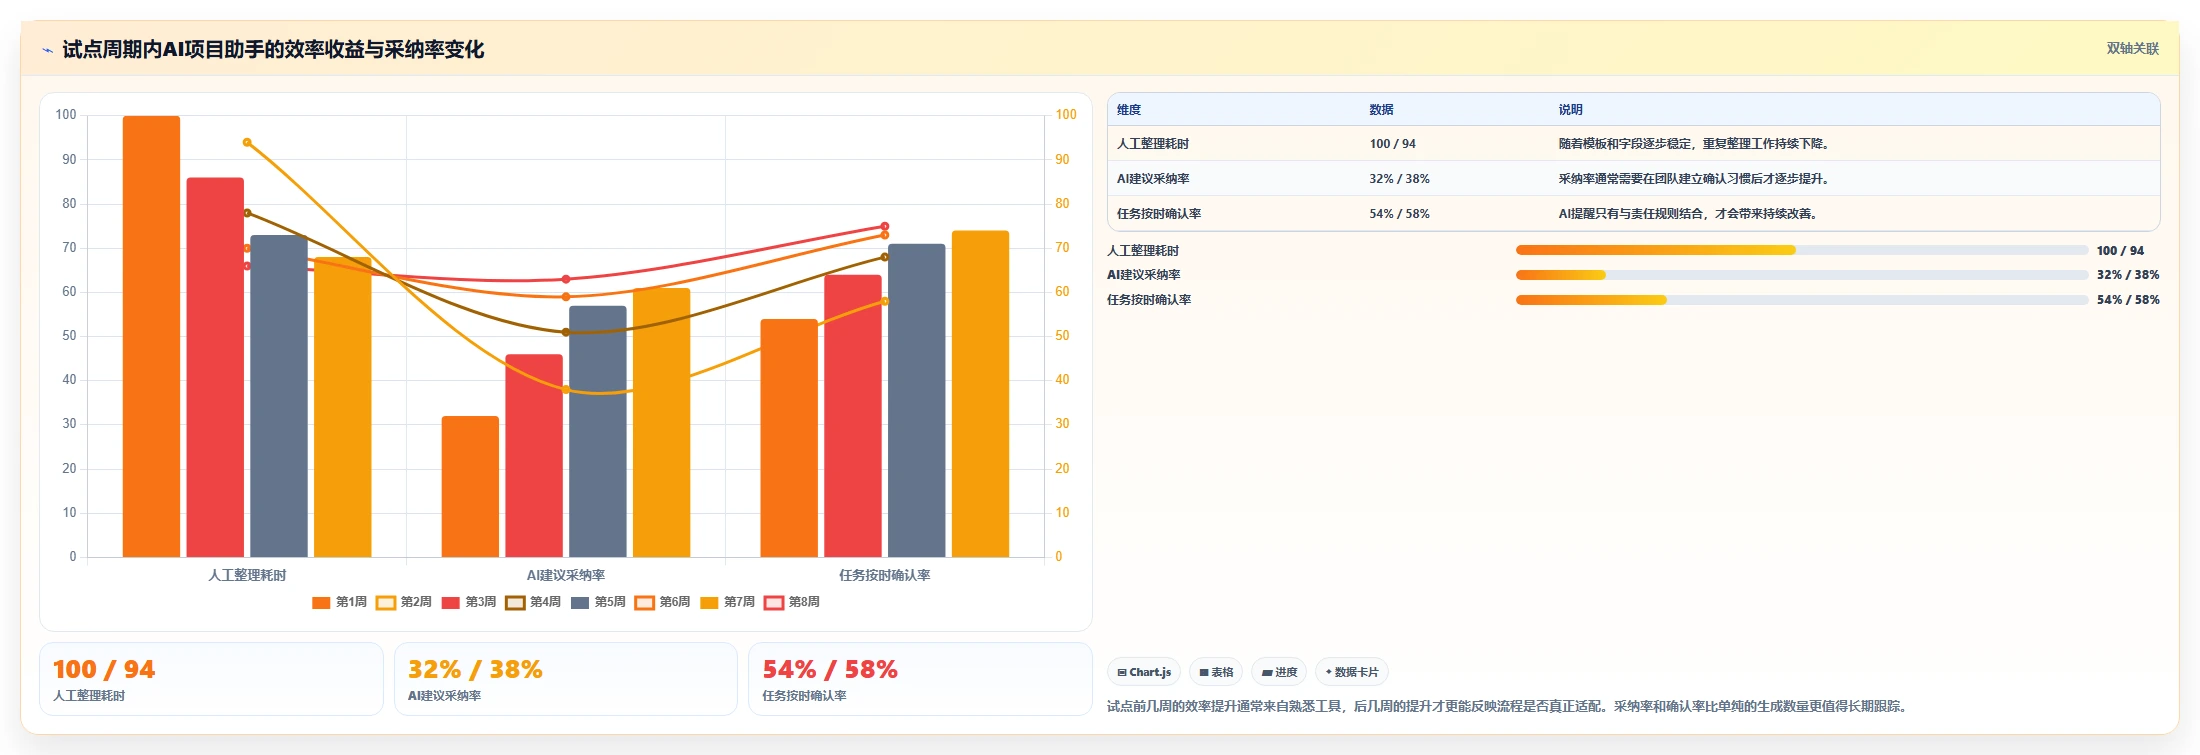
Task: Click the 100 / 94 value right of progress bar
Action: click(x=2120, y=251)
